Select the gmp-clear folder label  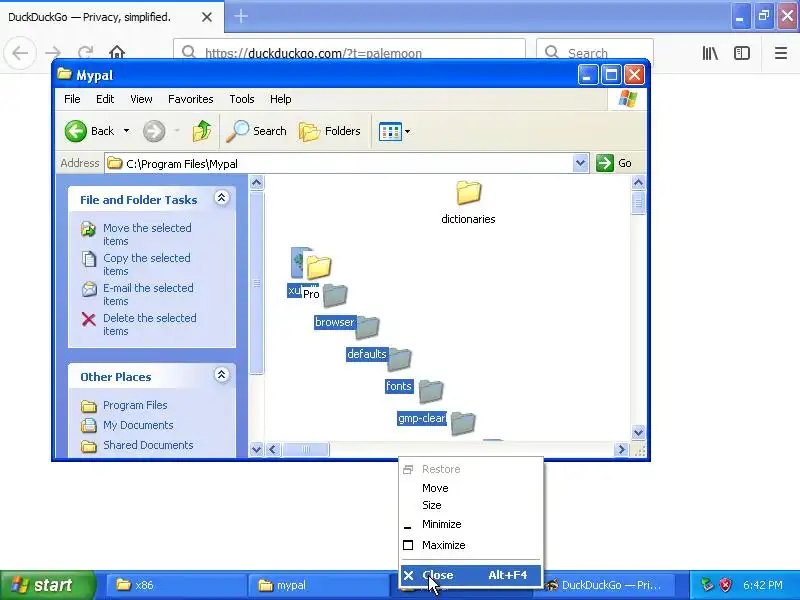pyautogui.click(x=421, y=418)
